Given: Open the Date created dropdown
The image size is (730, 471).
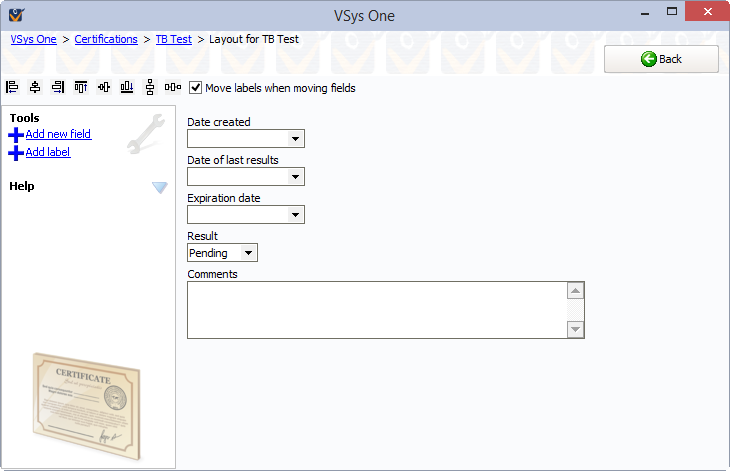Looking at the screenshot, I should click(x=295, y=139).
